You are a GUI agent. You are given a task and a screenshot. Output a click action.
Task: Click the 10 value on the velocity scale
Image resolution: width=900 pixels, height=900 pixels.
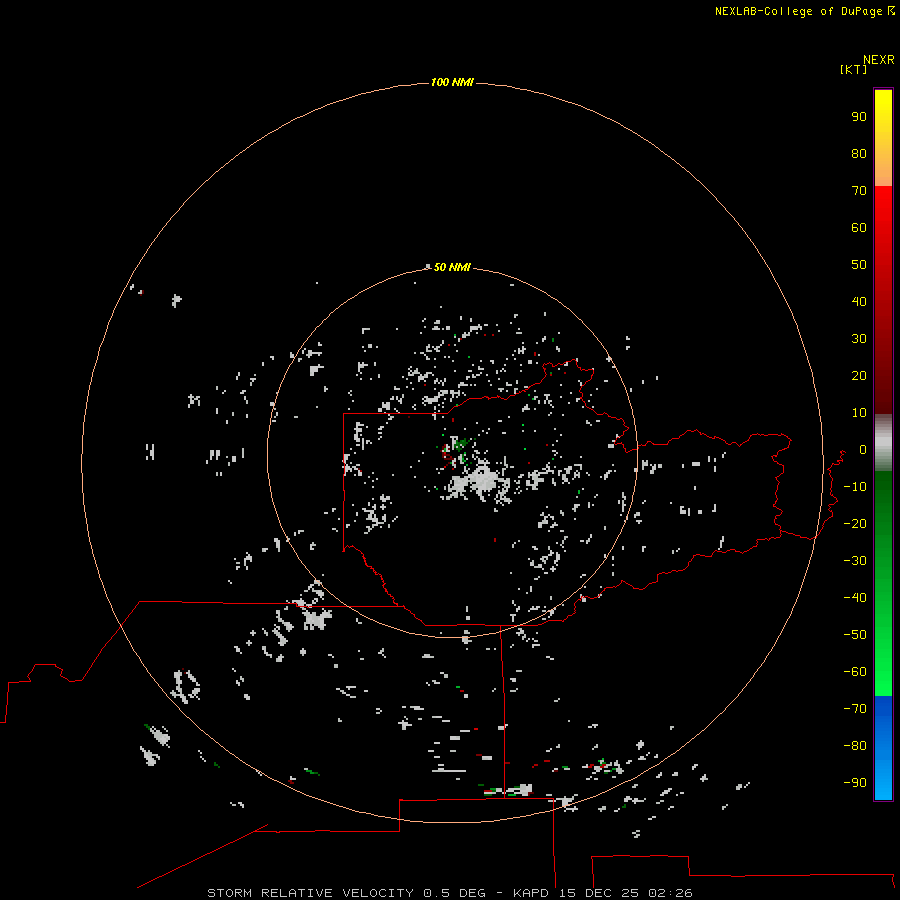click(x=859, y=413)
